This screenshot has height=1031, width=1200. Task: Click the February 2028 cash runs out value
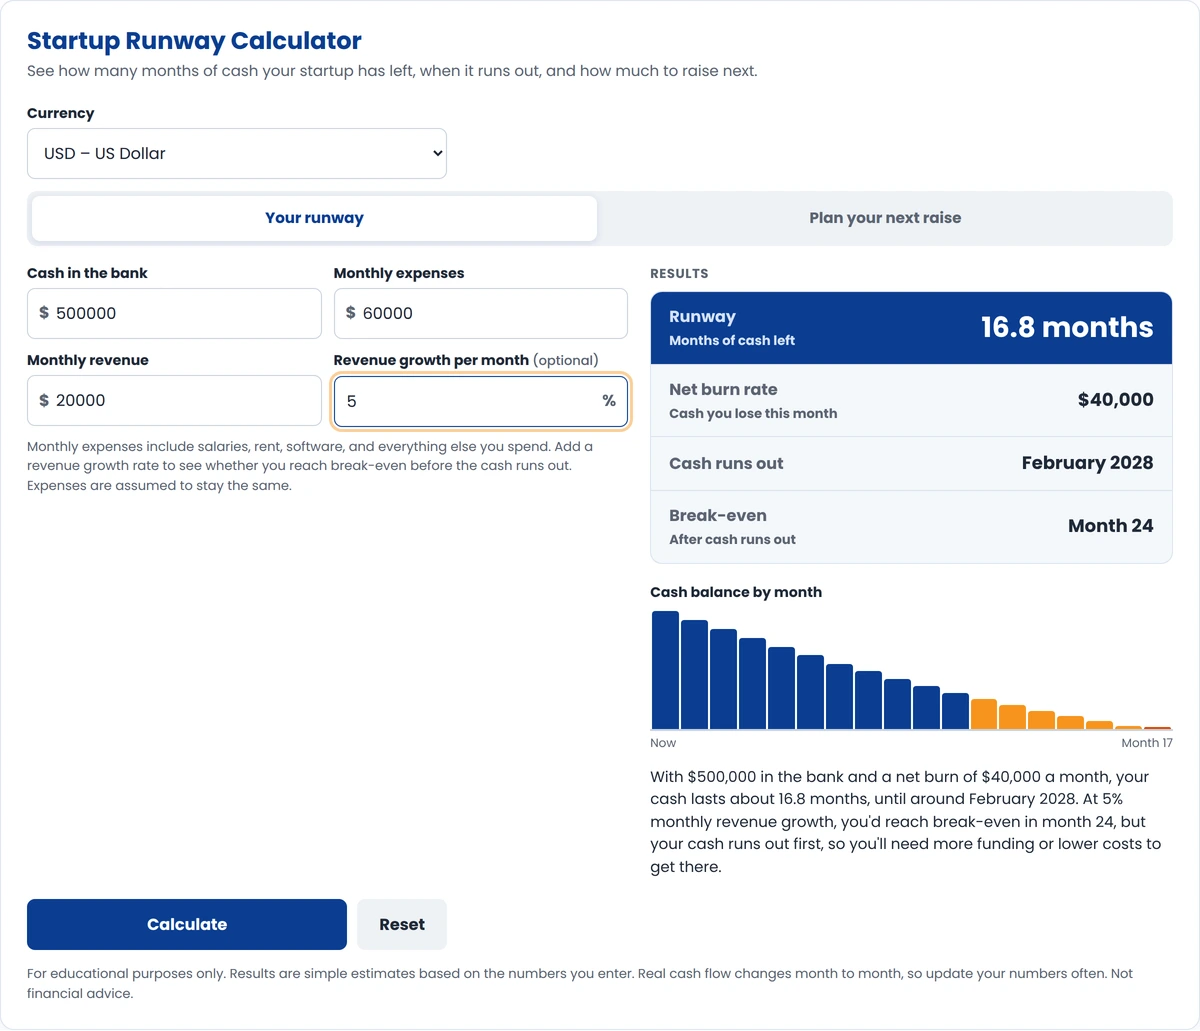tap(1087, 463)
